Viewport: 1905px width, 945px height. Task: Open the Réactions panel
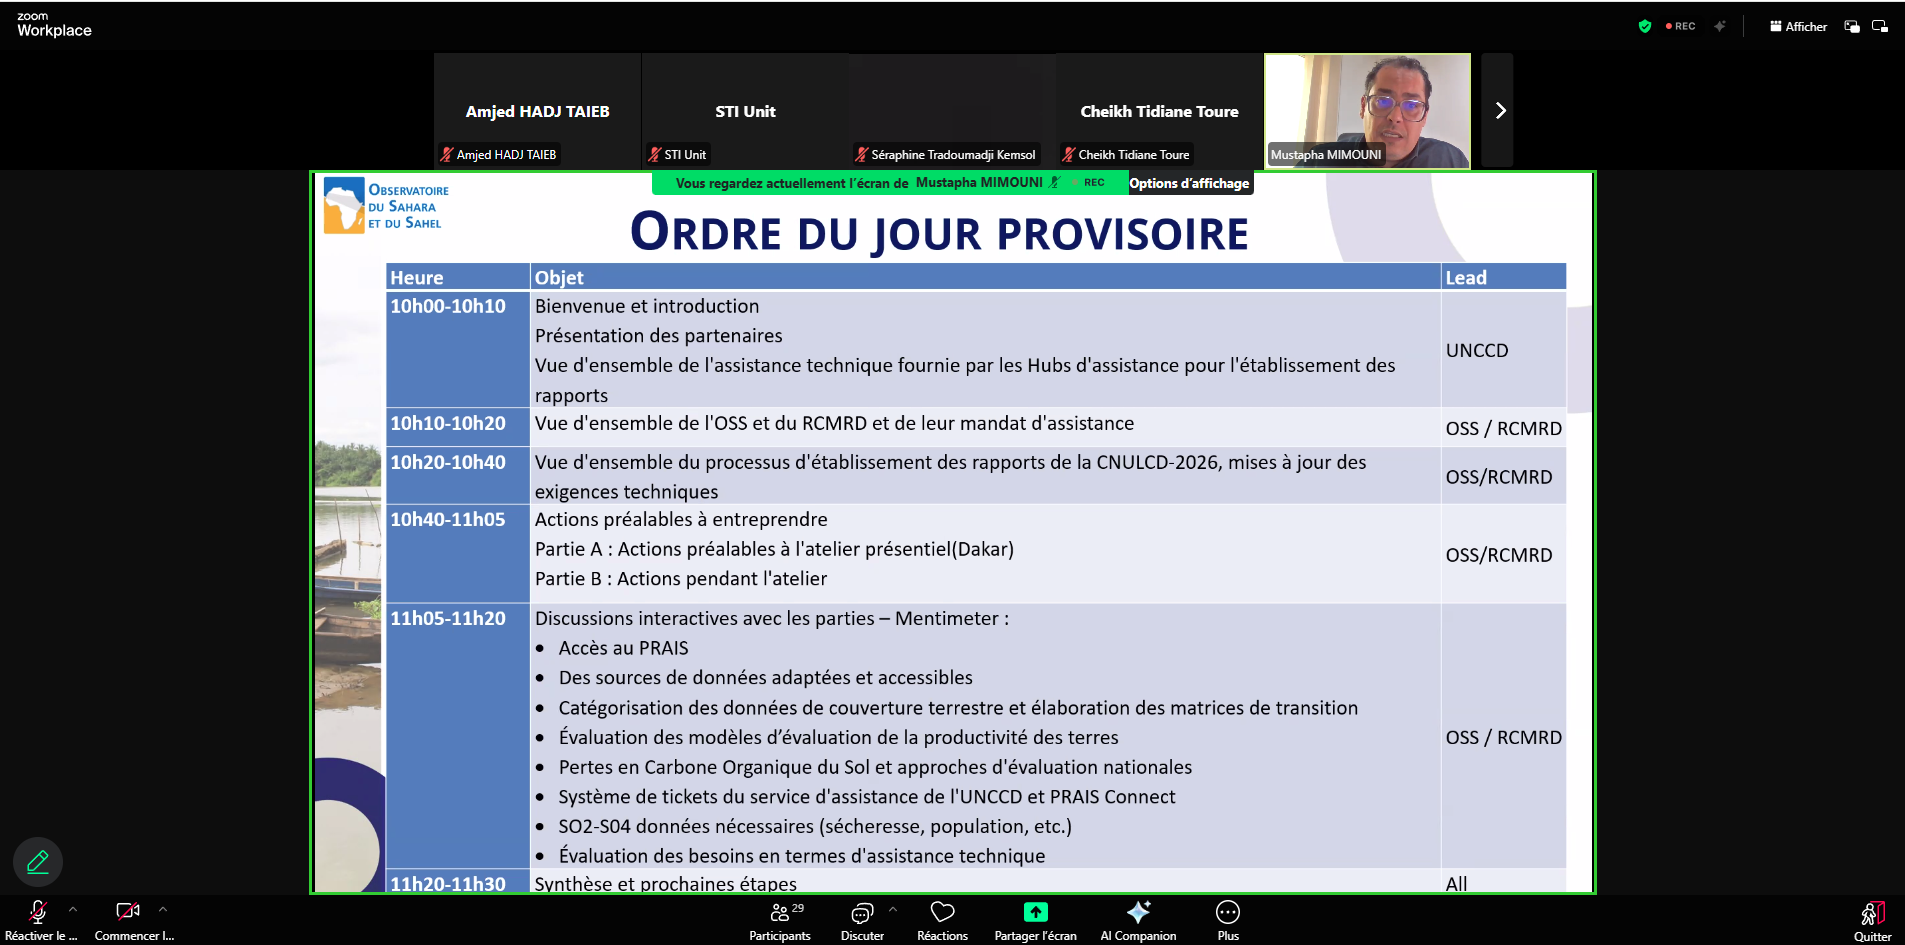click(941, 919)
